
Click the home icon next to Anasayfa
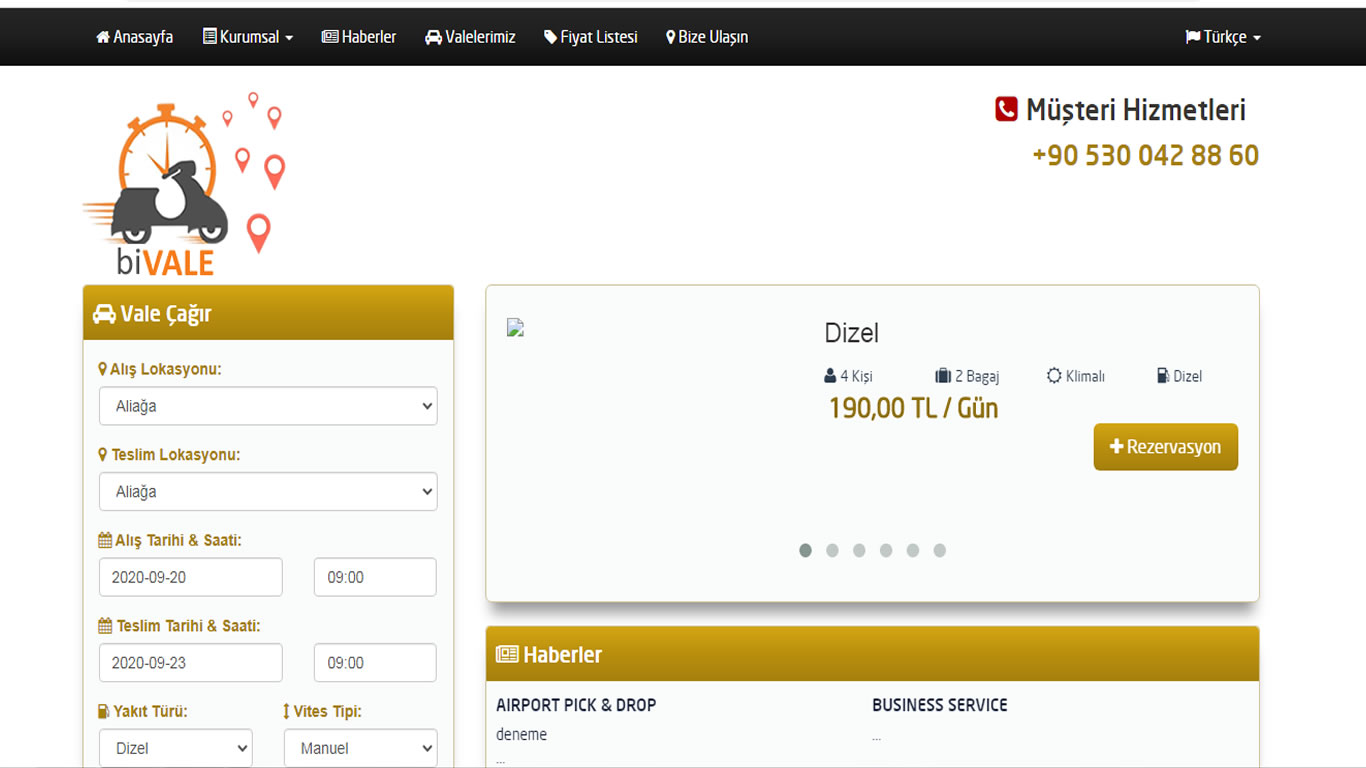coord(103,37)
